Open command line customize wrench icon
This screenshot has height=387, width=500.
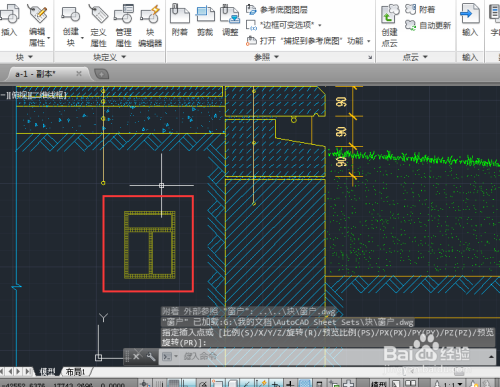151,357
